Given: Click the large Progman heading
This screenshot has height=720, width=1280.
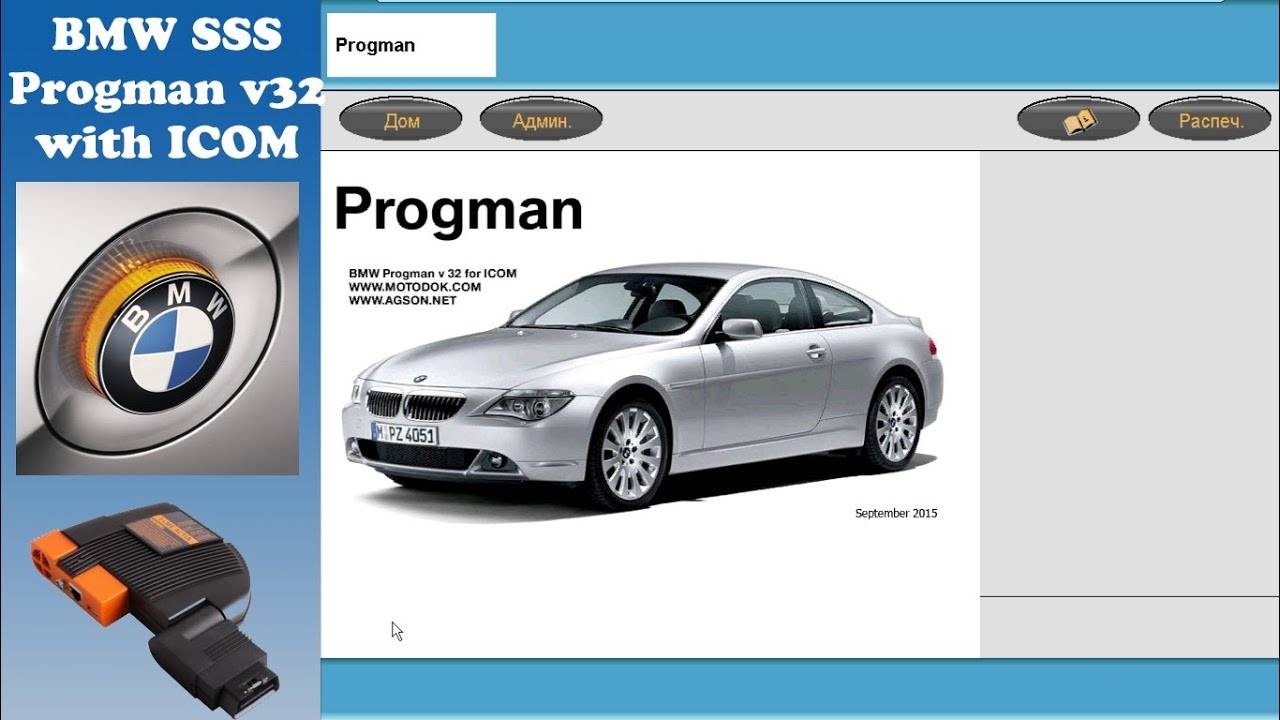Looking at the screenshot, I should [458, 209].
